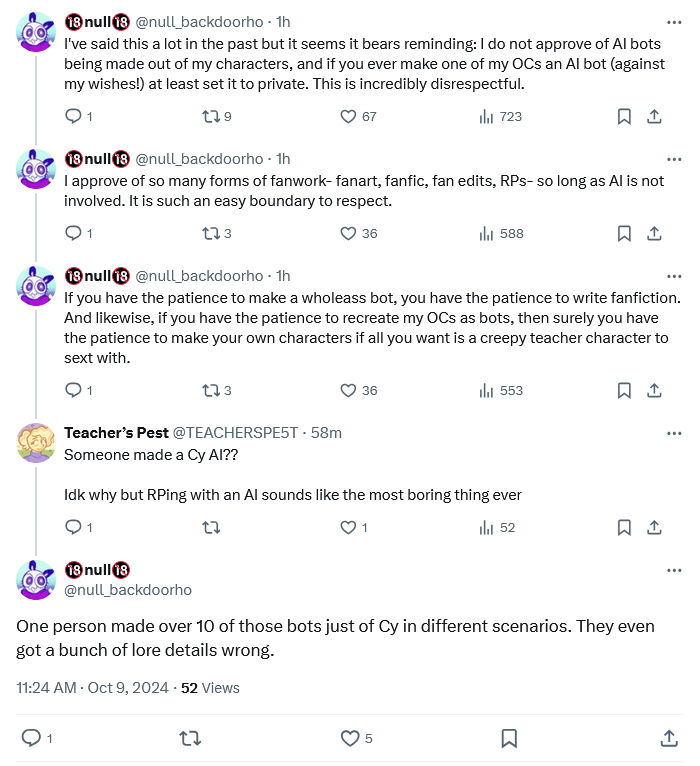This screenshot has height=766, width=700.
Task: Click null's avatar on the main tweet
Action: coord(36,581)
